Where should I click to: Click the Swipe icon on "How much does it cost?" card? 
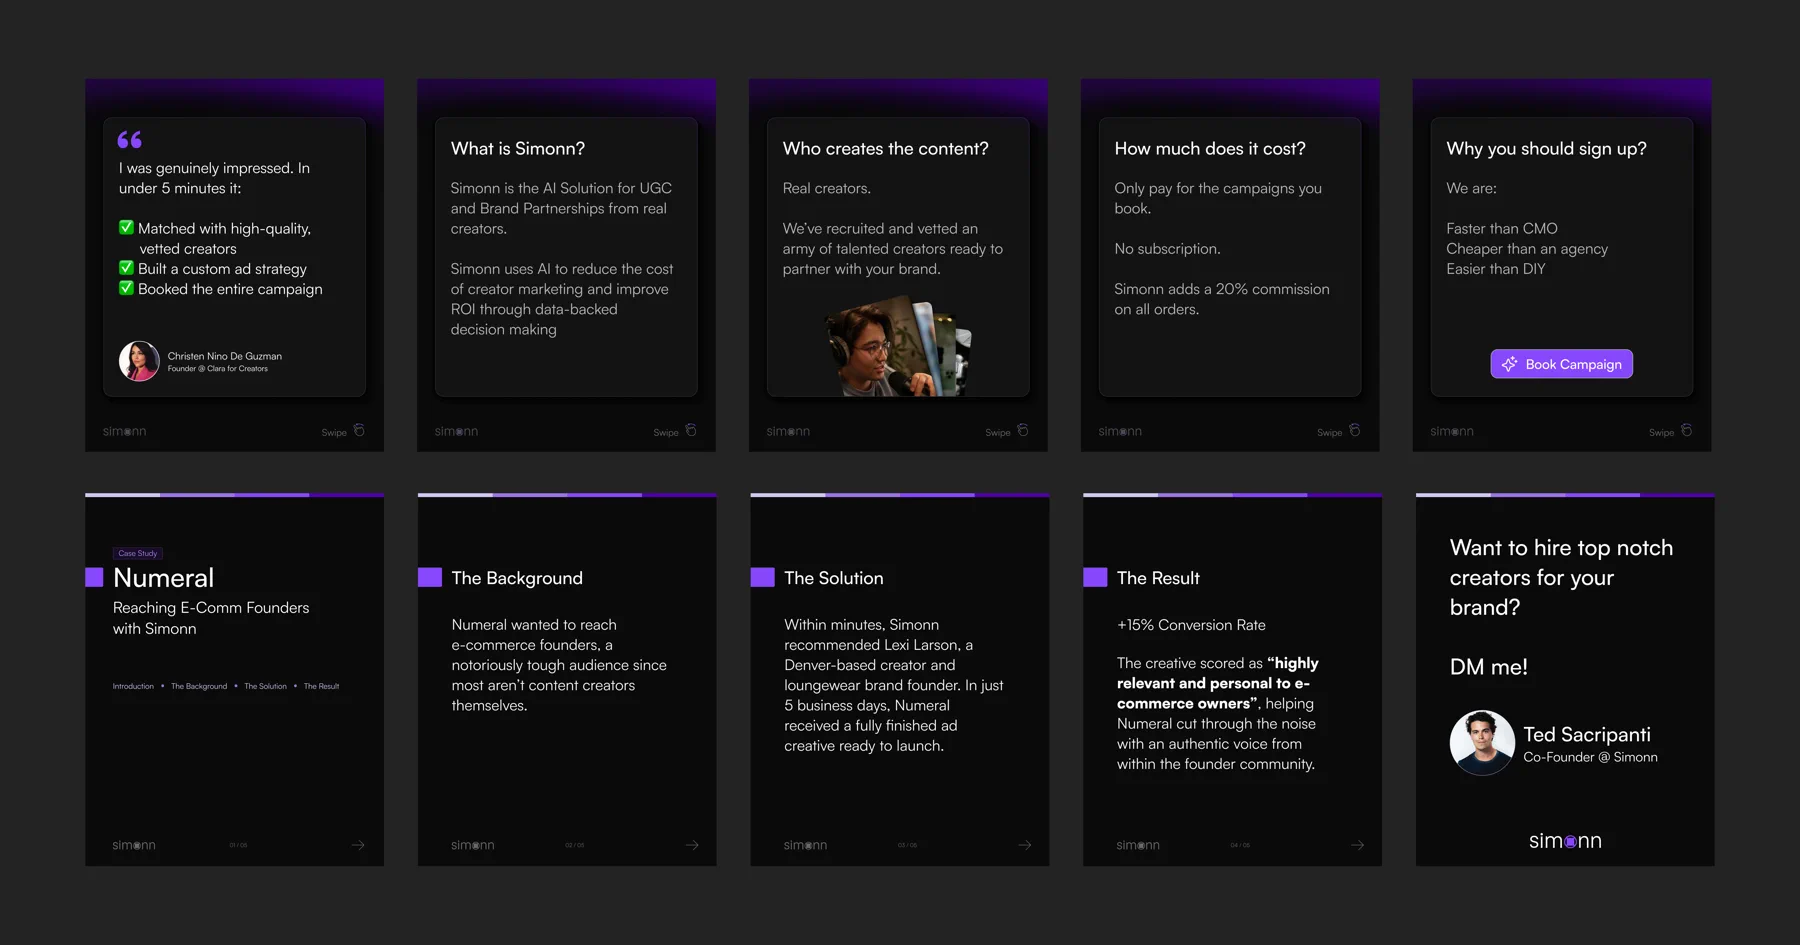tap(1355, 431)
